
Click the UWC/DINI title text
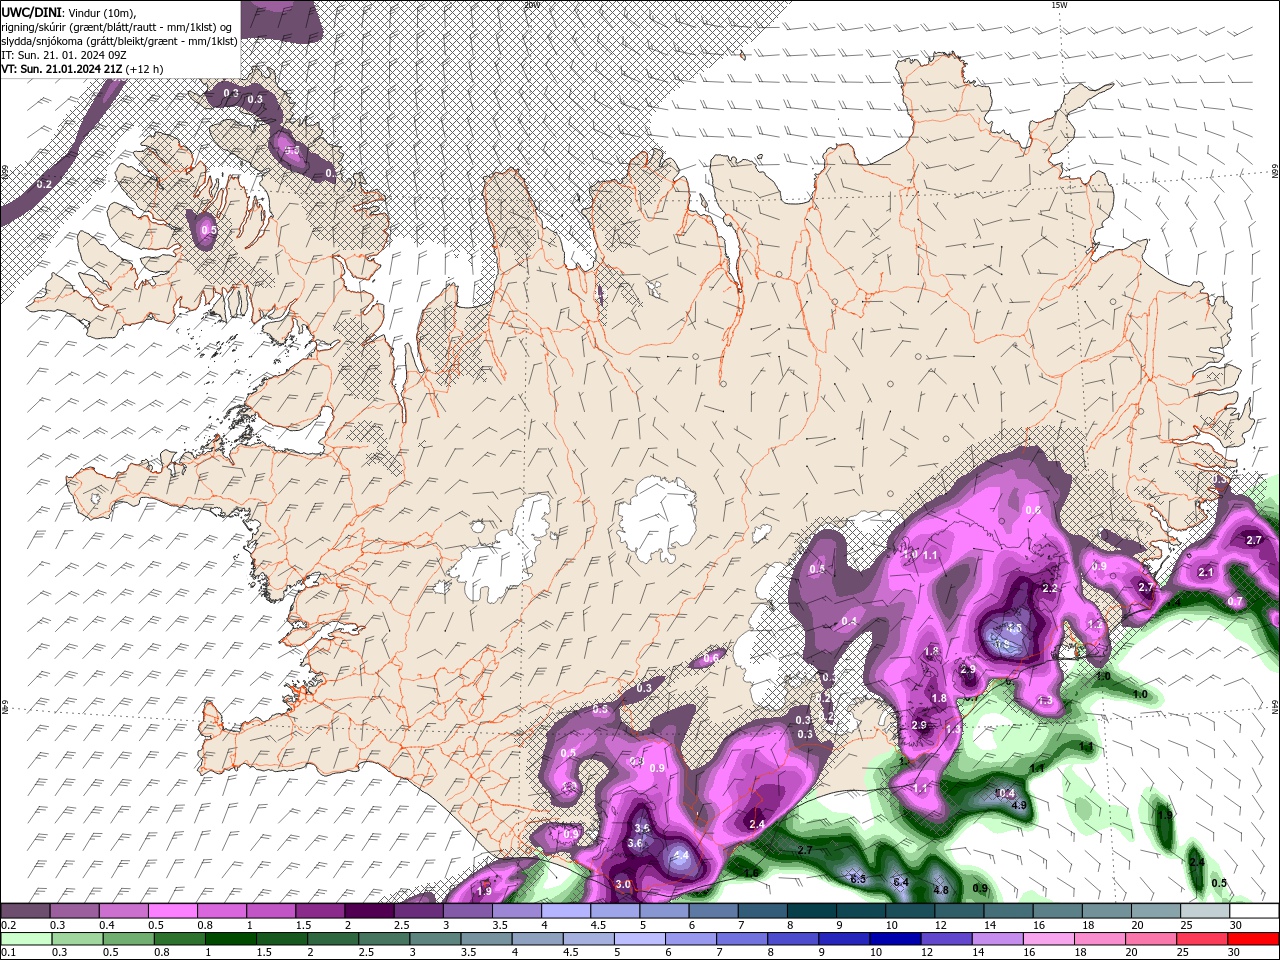[x=31, y=11]
